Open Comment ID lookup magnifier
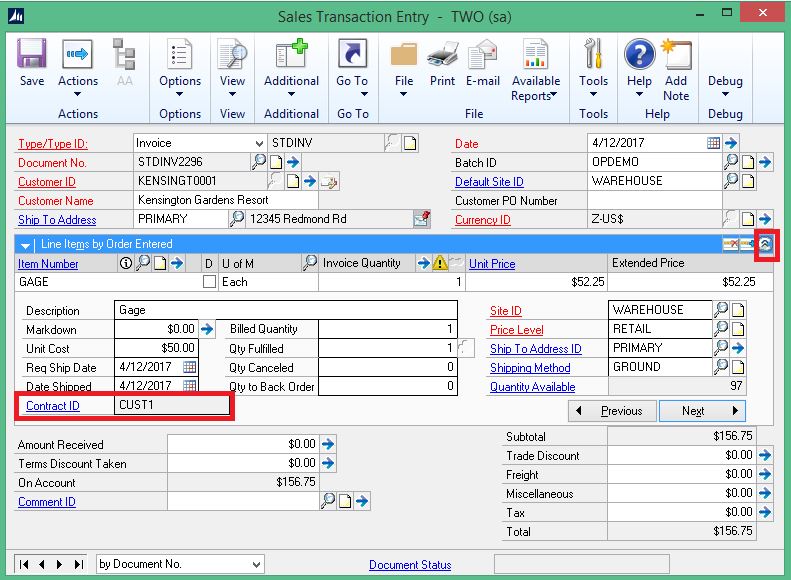The image size is (791, 580). click(328, 501)
